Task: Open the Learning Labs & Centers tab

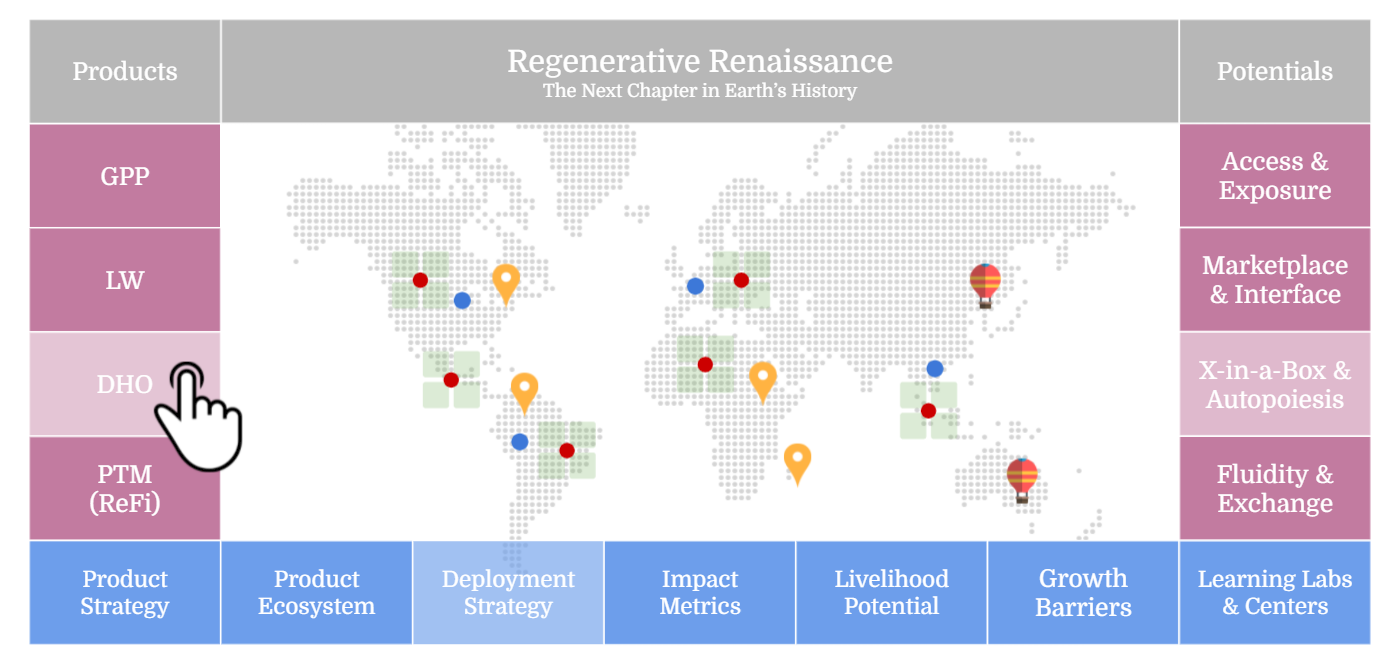Action: (x=1275, y=592)
